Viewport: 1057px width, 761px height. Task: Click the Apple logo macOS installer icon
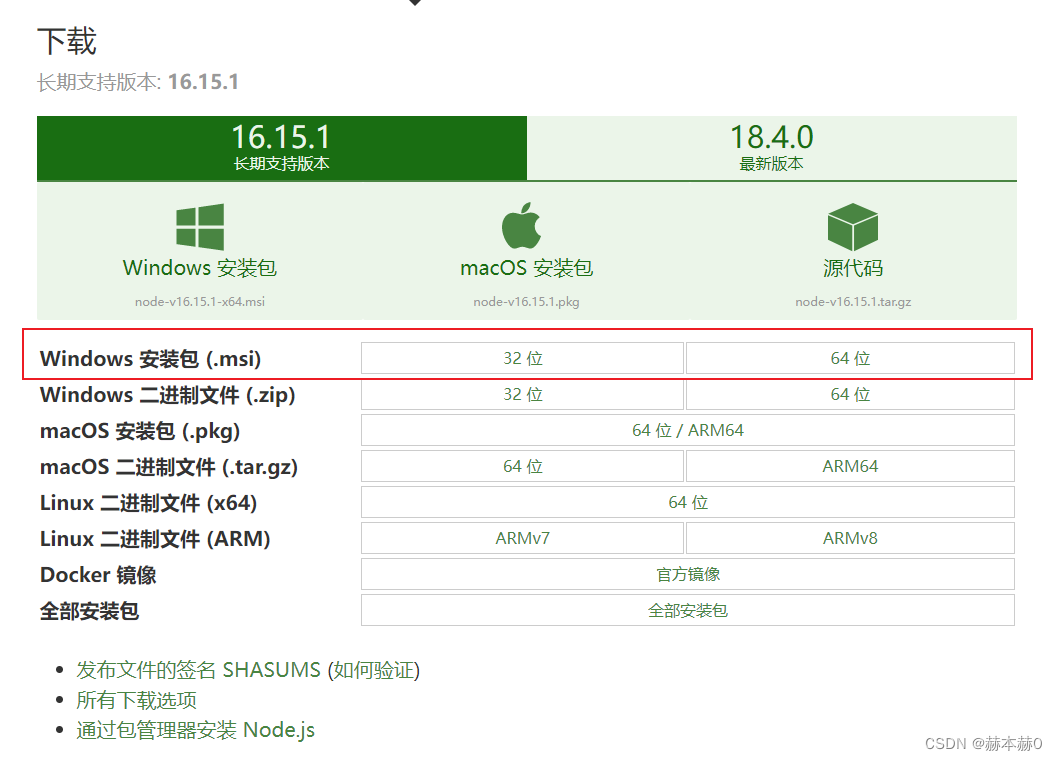[522, 226]
